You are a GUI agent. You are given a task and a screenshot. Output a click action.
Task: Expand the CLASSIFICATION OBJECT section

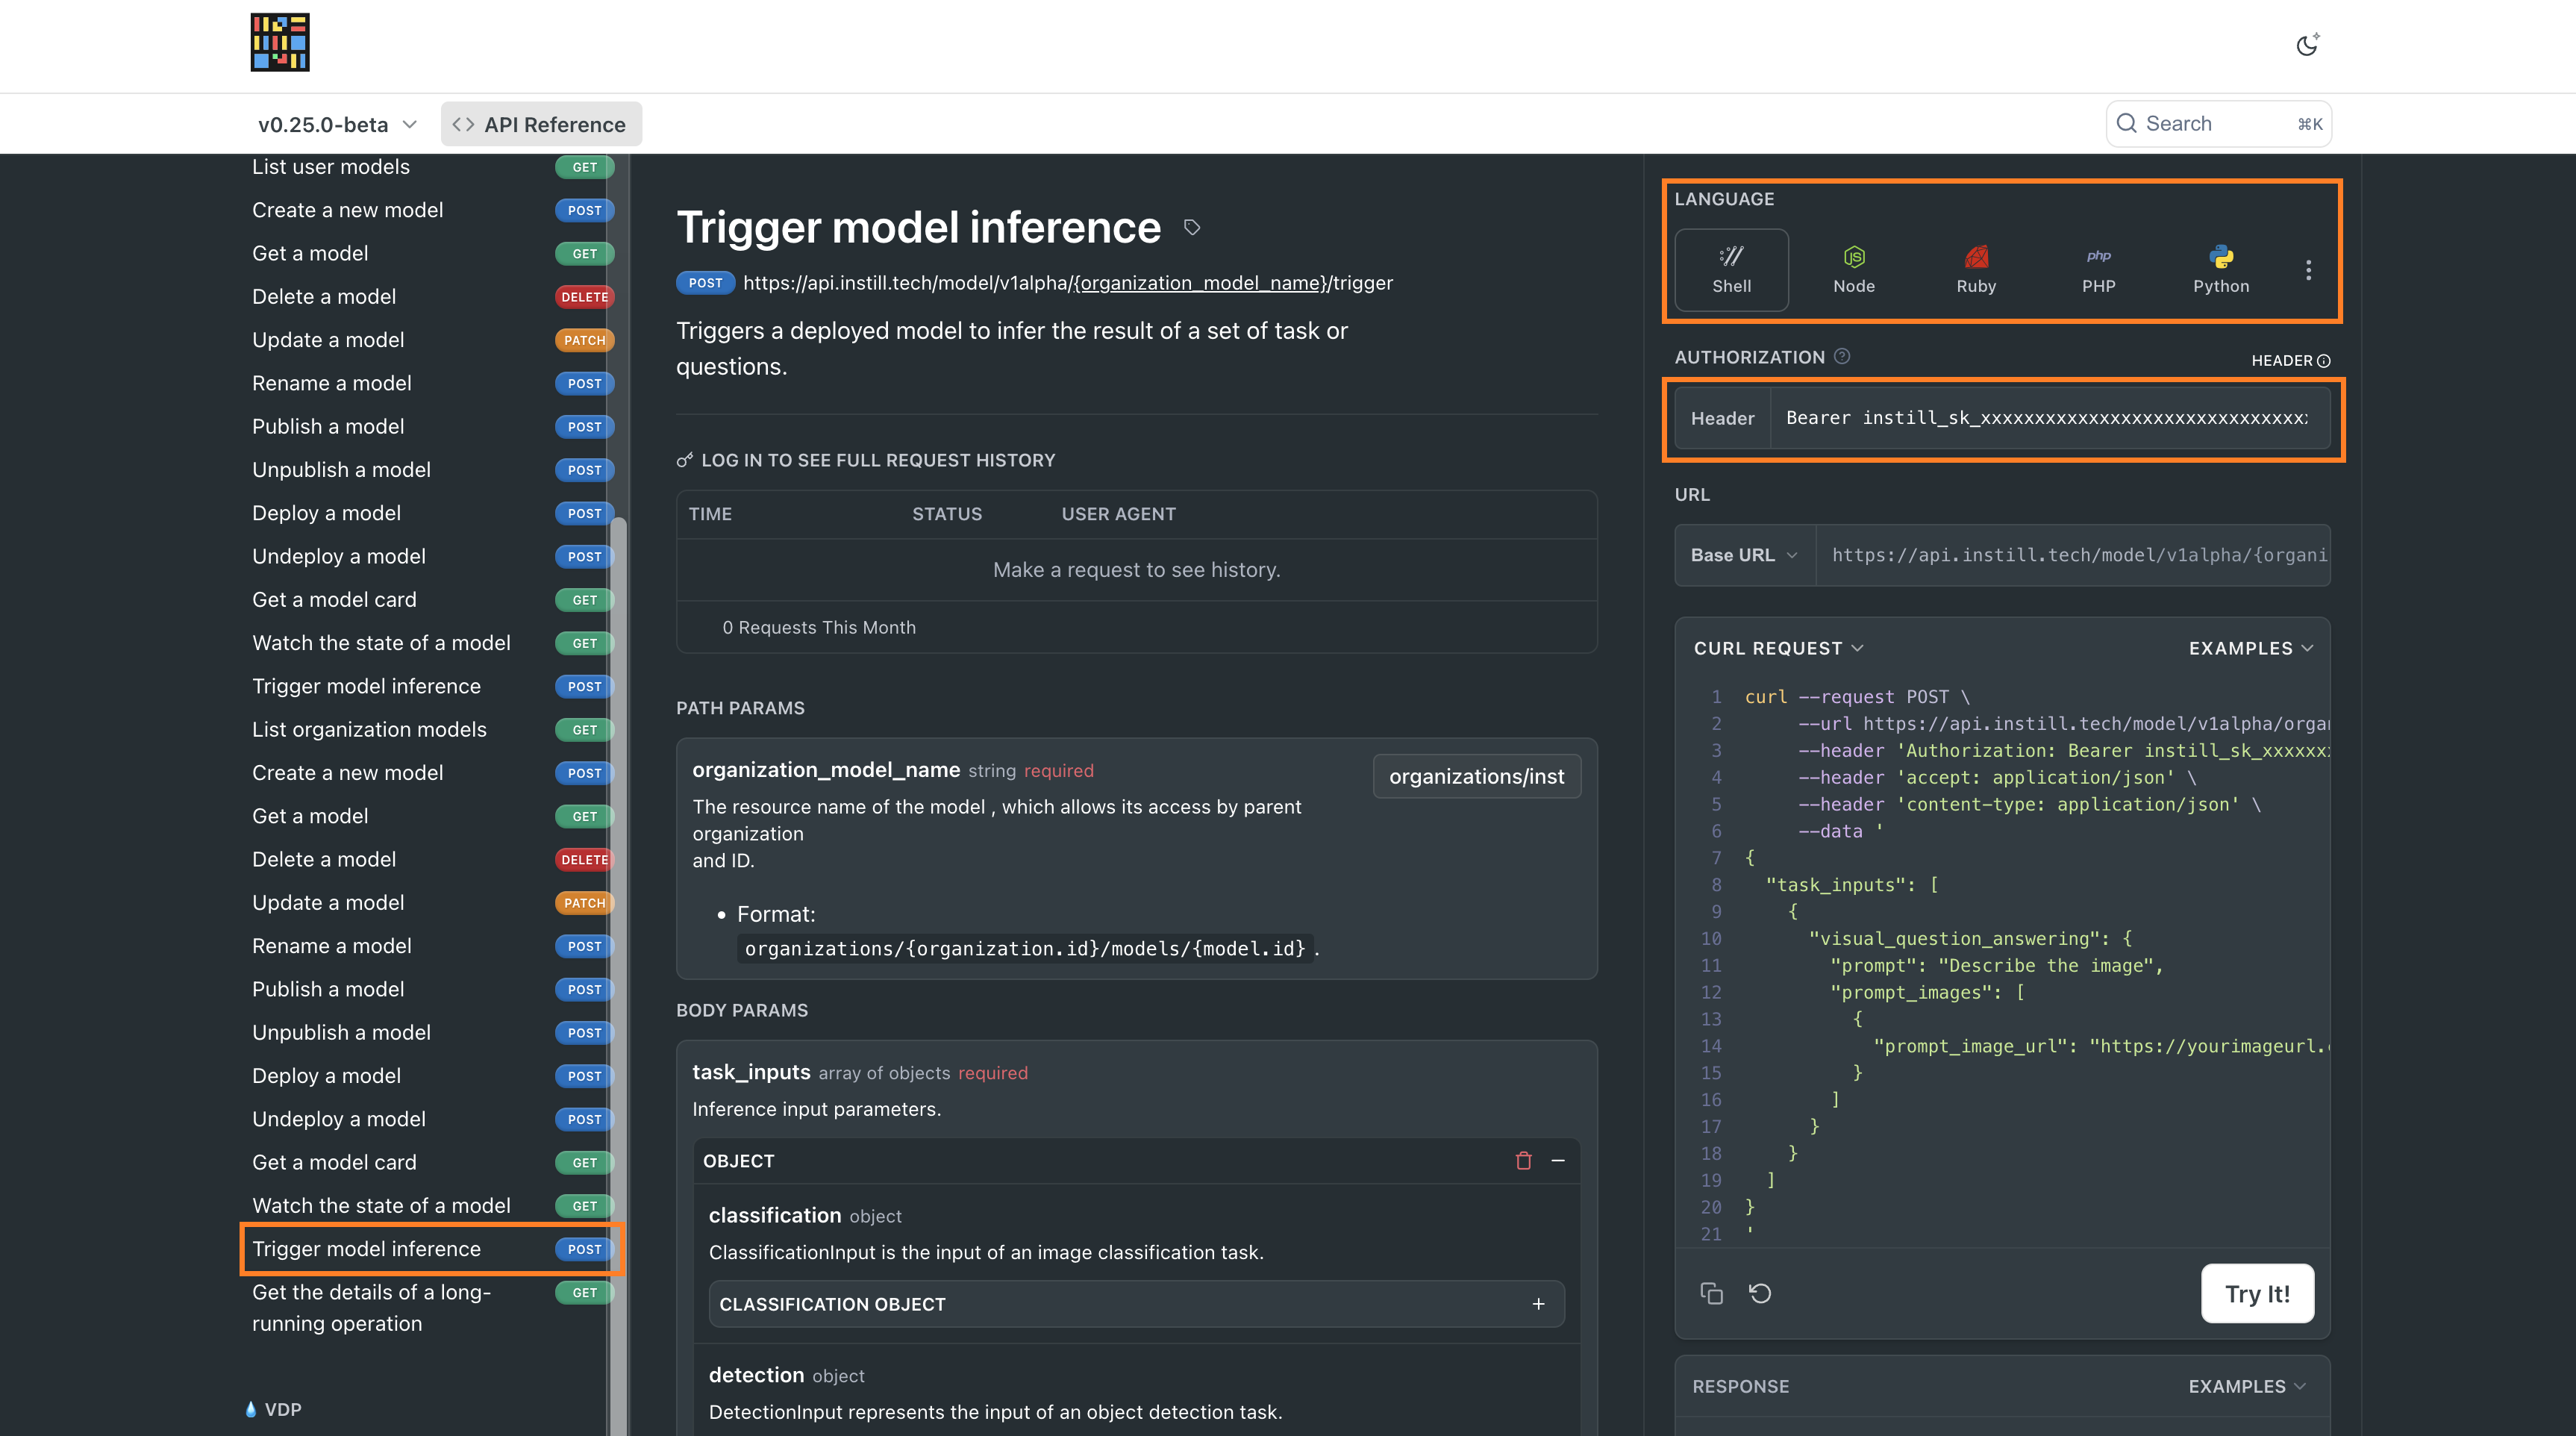(x=1538, y=1304)
